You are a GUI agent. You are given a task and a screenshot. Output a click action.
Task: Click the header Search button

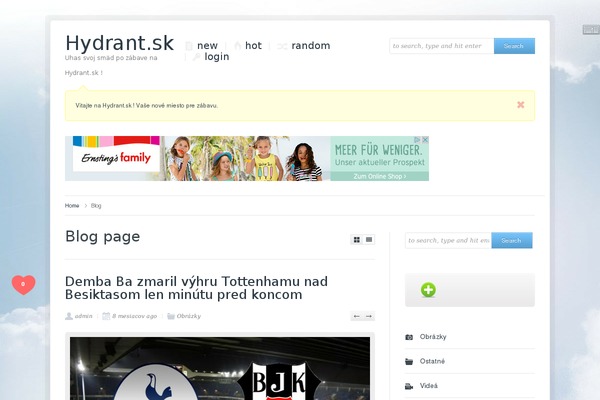click(514, 46)
